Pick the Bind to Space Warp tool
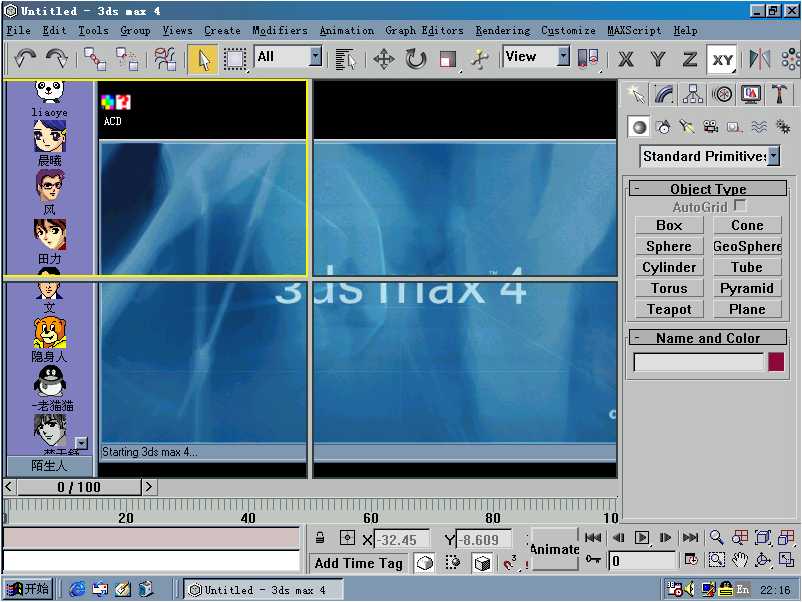 click(x=165, y=59)
